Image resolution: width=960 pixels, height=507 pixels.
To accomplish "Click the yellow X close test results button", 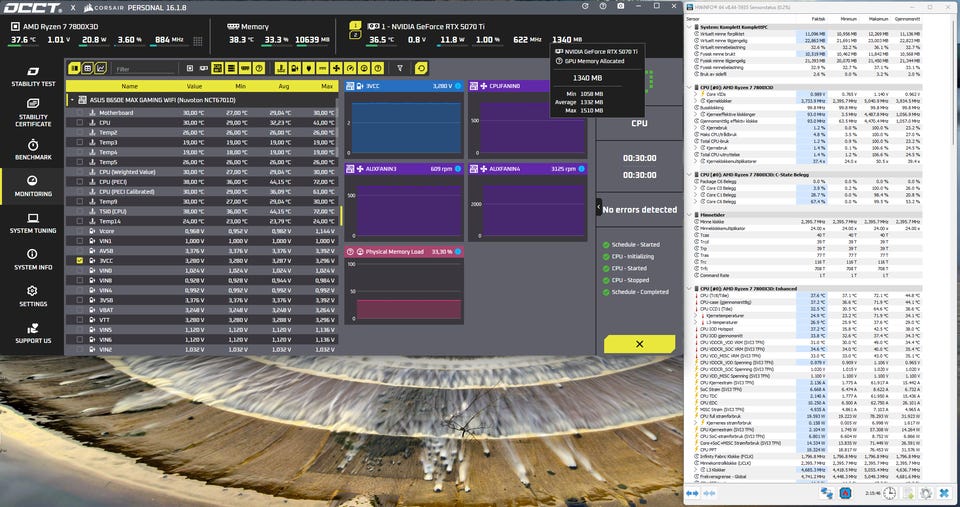I will pos(639,344).
